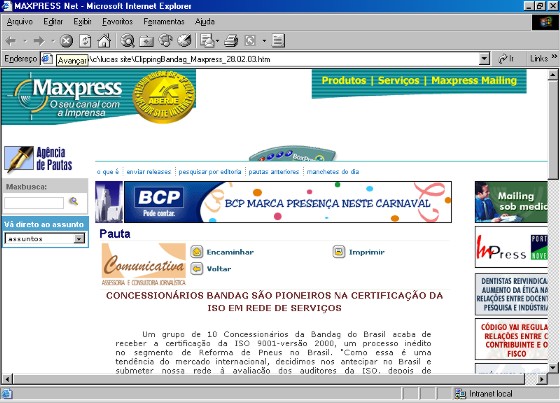
Task: Expand the Links toolbar chevron
Action: (x=554, y=56)
